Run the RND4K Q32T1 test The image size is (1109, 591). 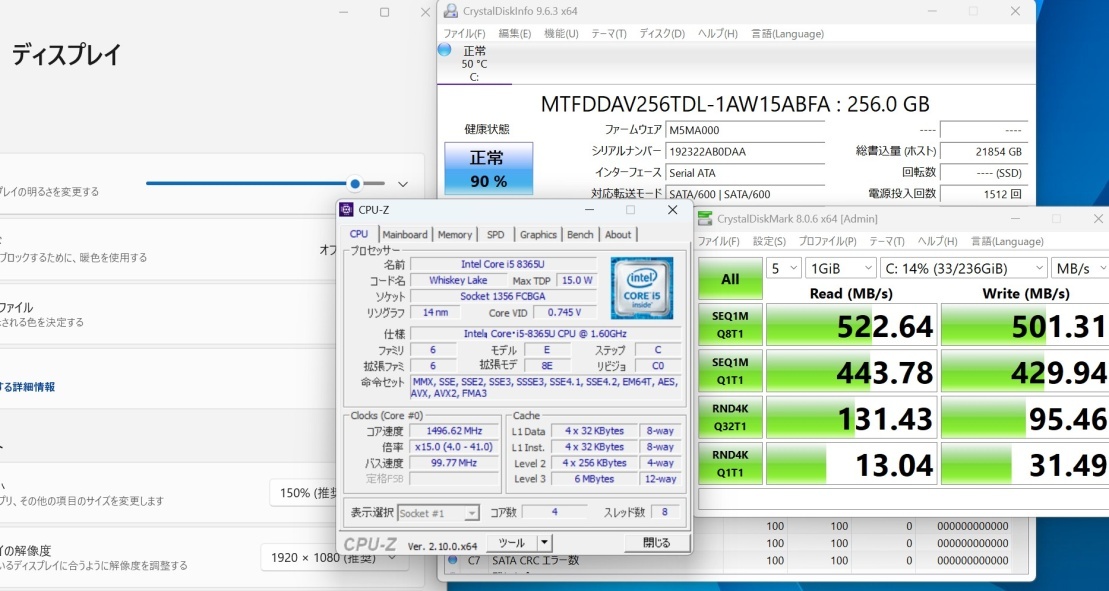(x=731, y=418)
